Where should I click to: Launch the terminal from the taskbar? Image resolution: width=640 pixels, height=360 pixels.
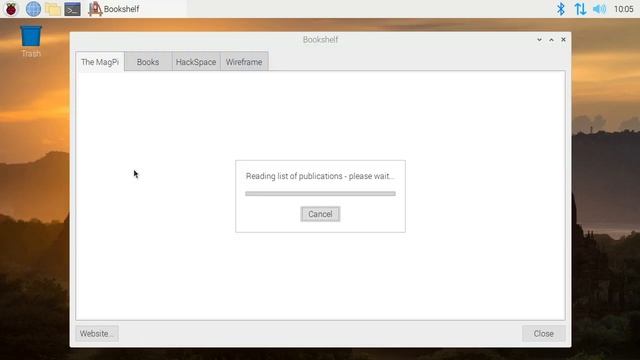pyautogui.click(x=73, y=9)
